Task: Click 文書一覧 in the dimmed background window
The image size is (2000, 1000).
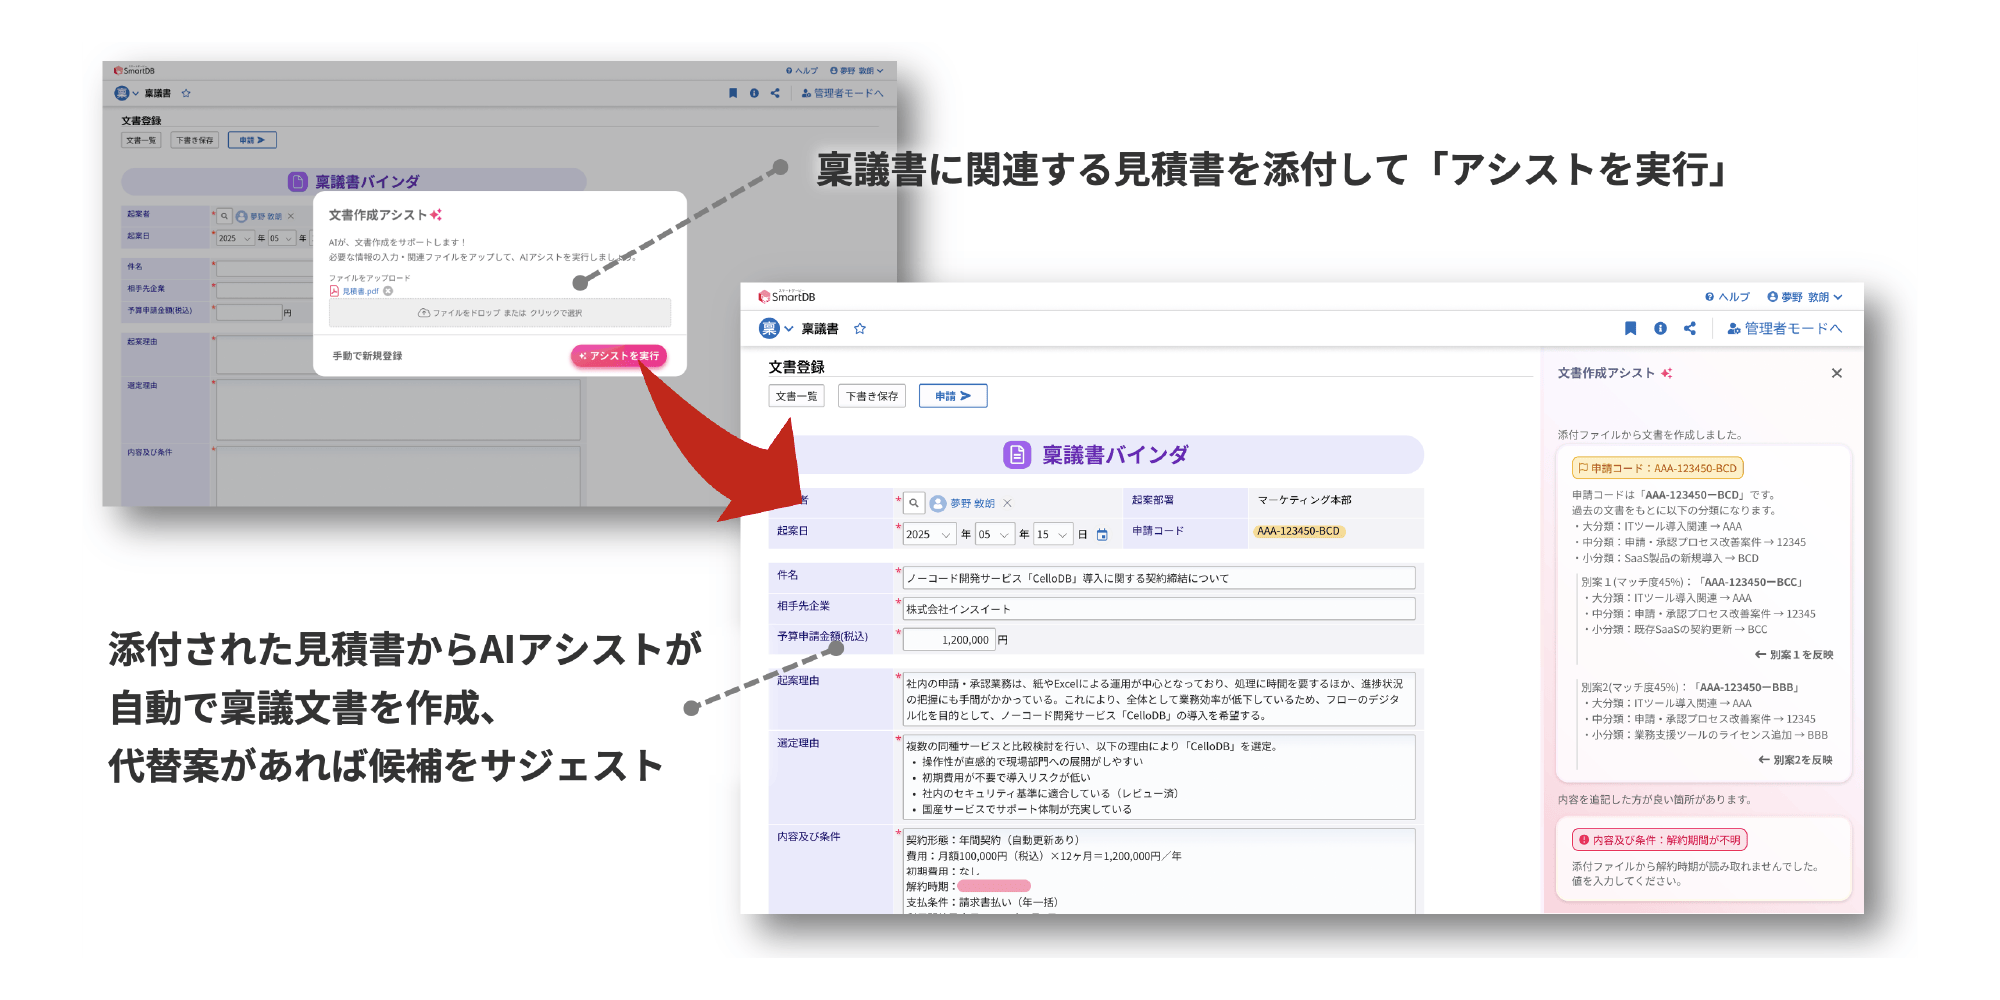Action: pos(141,140)
